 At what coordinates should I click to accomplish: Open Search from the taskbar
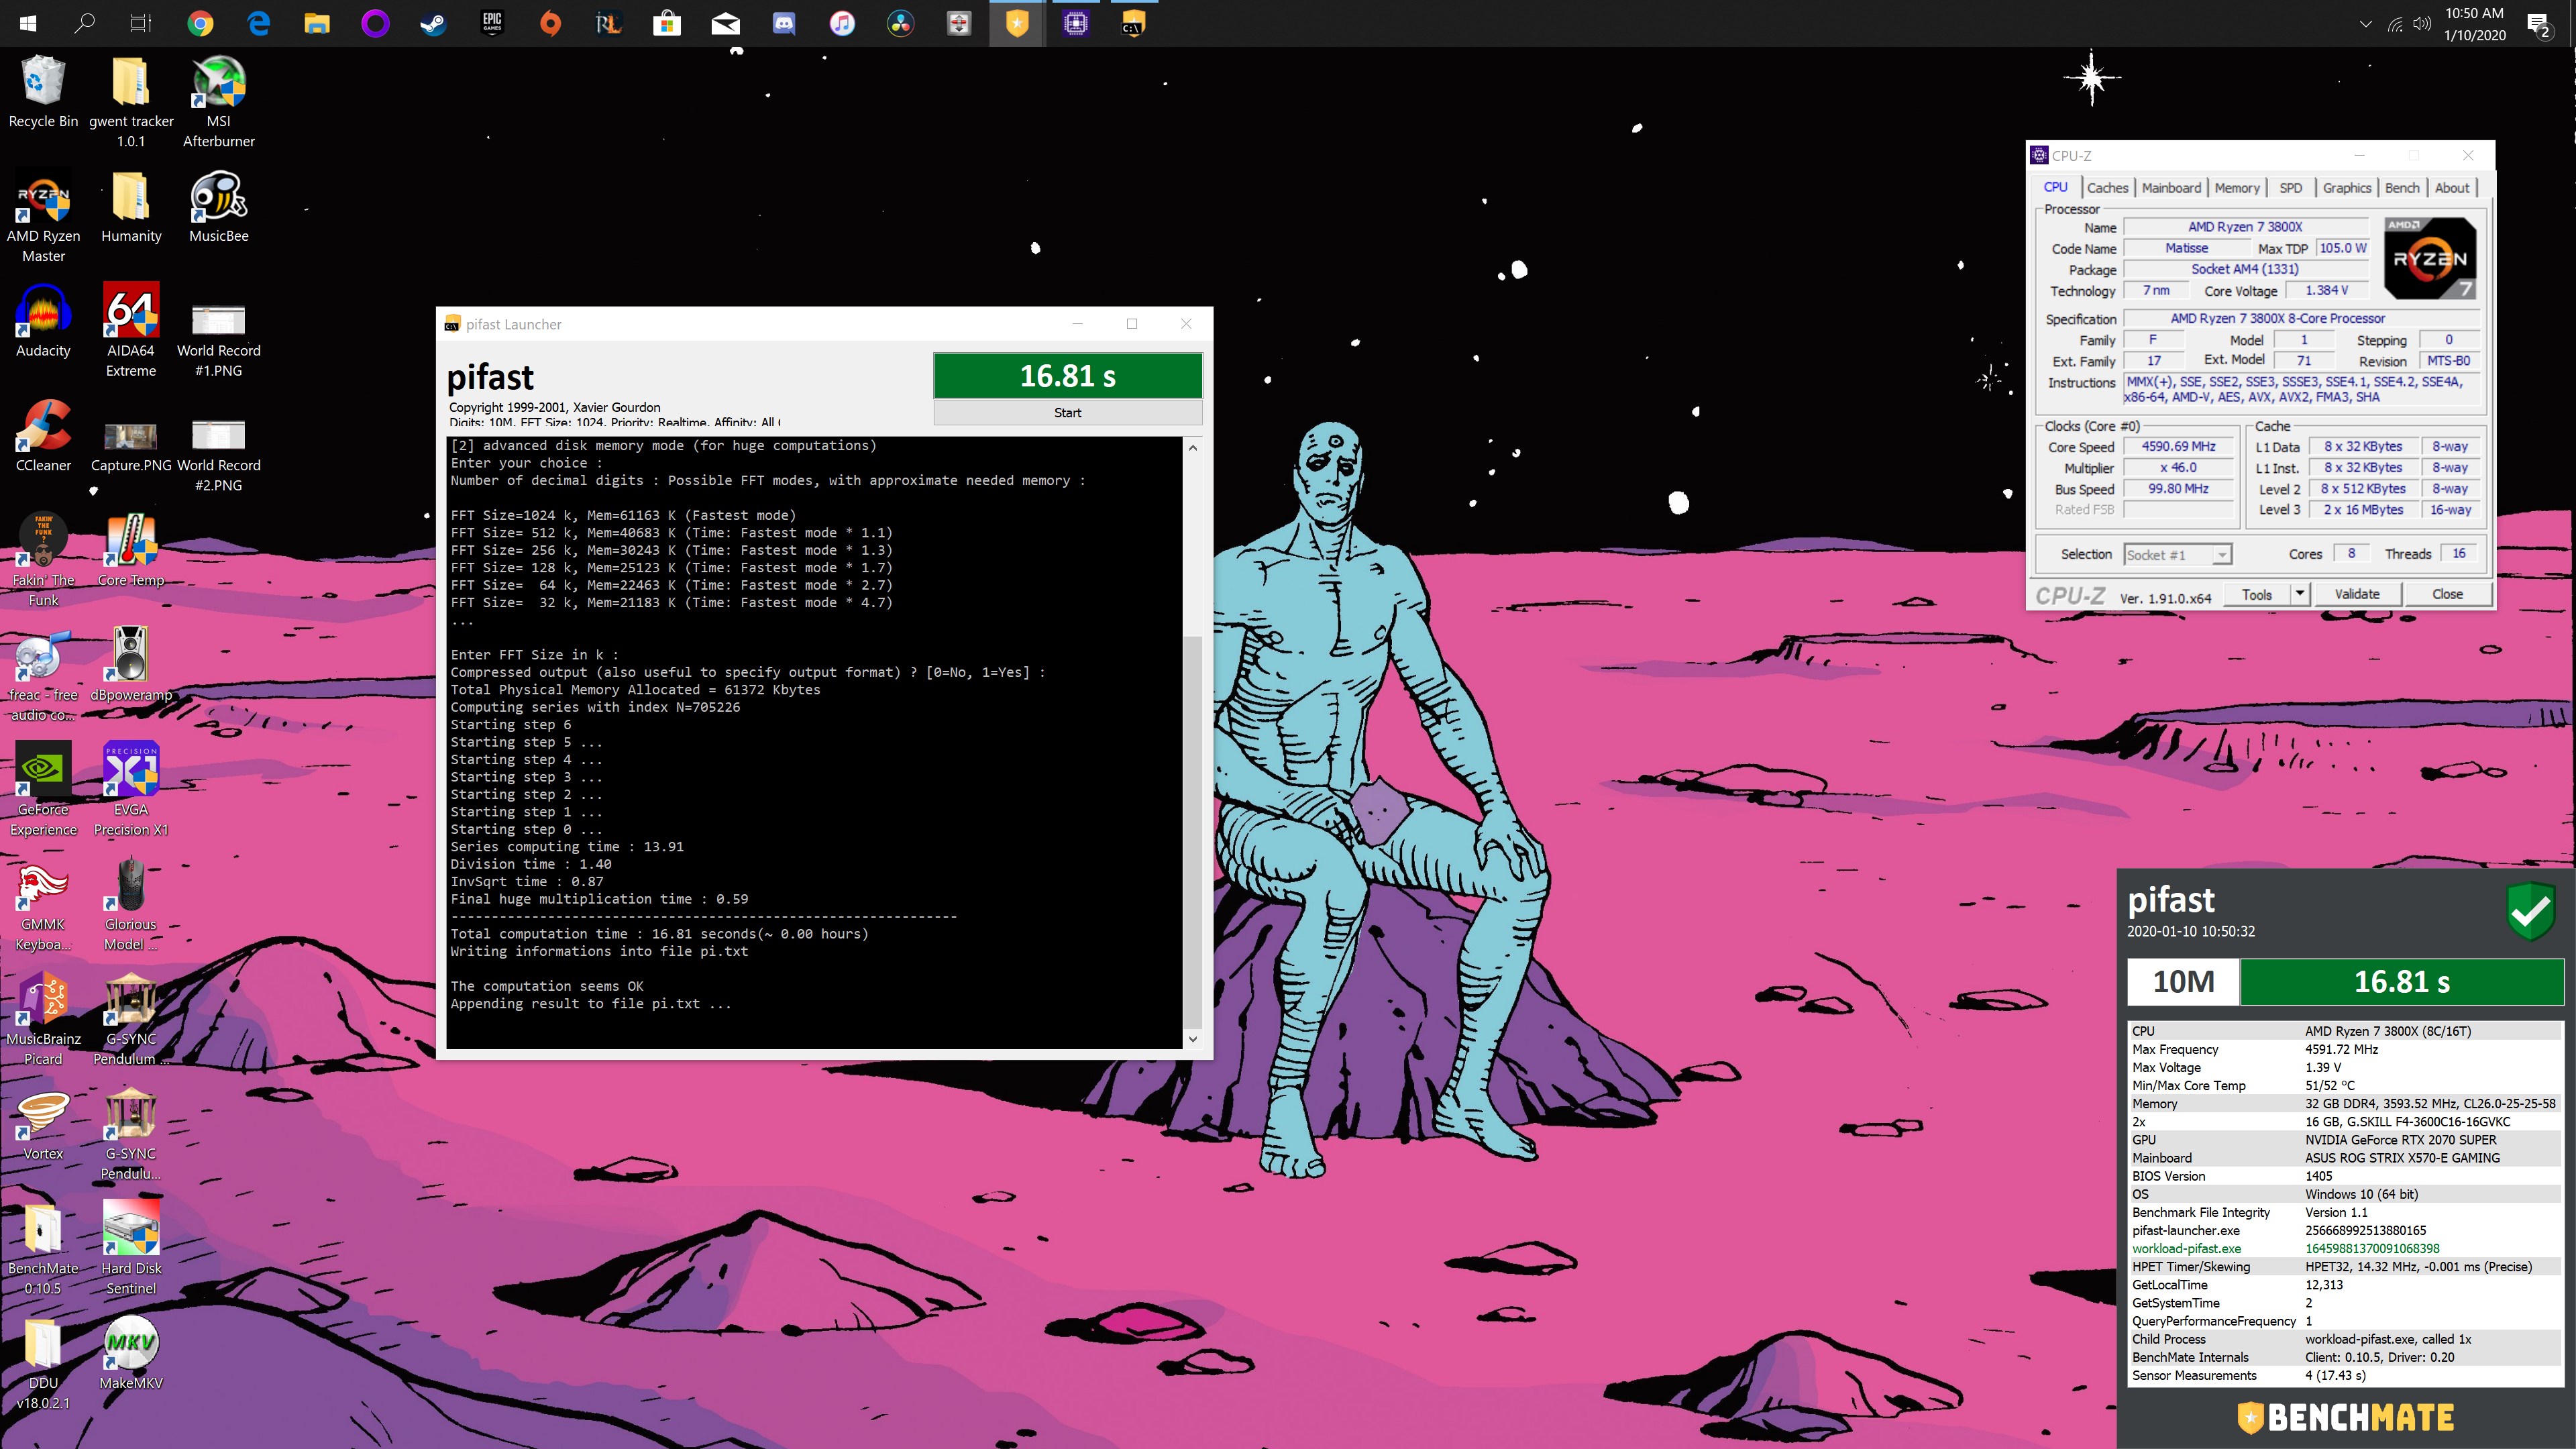pyautogui.click(x=85, y=23)
